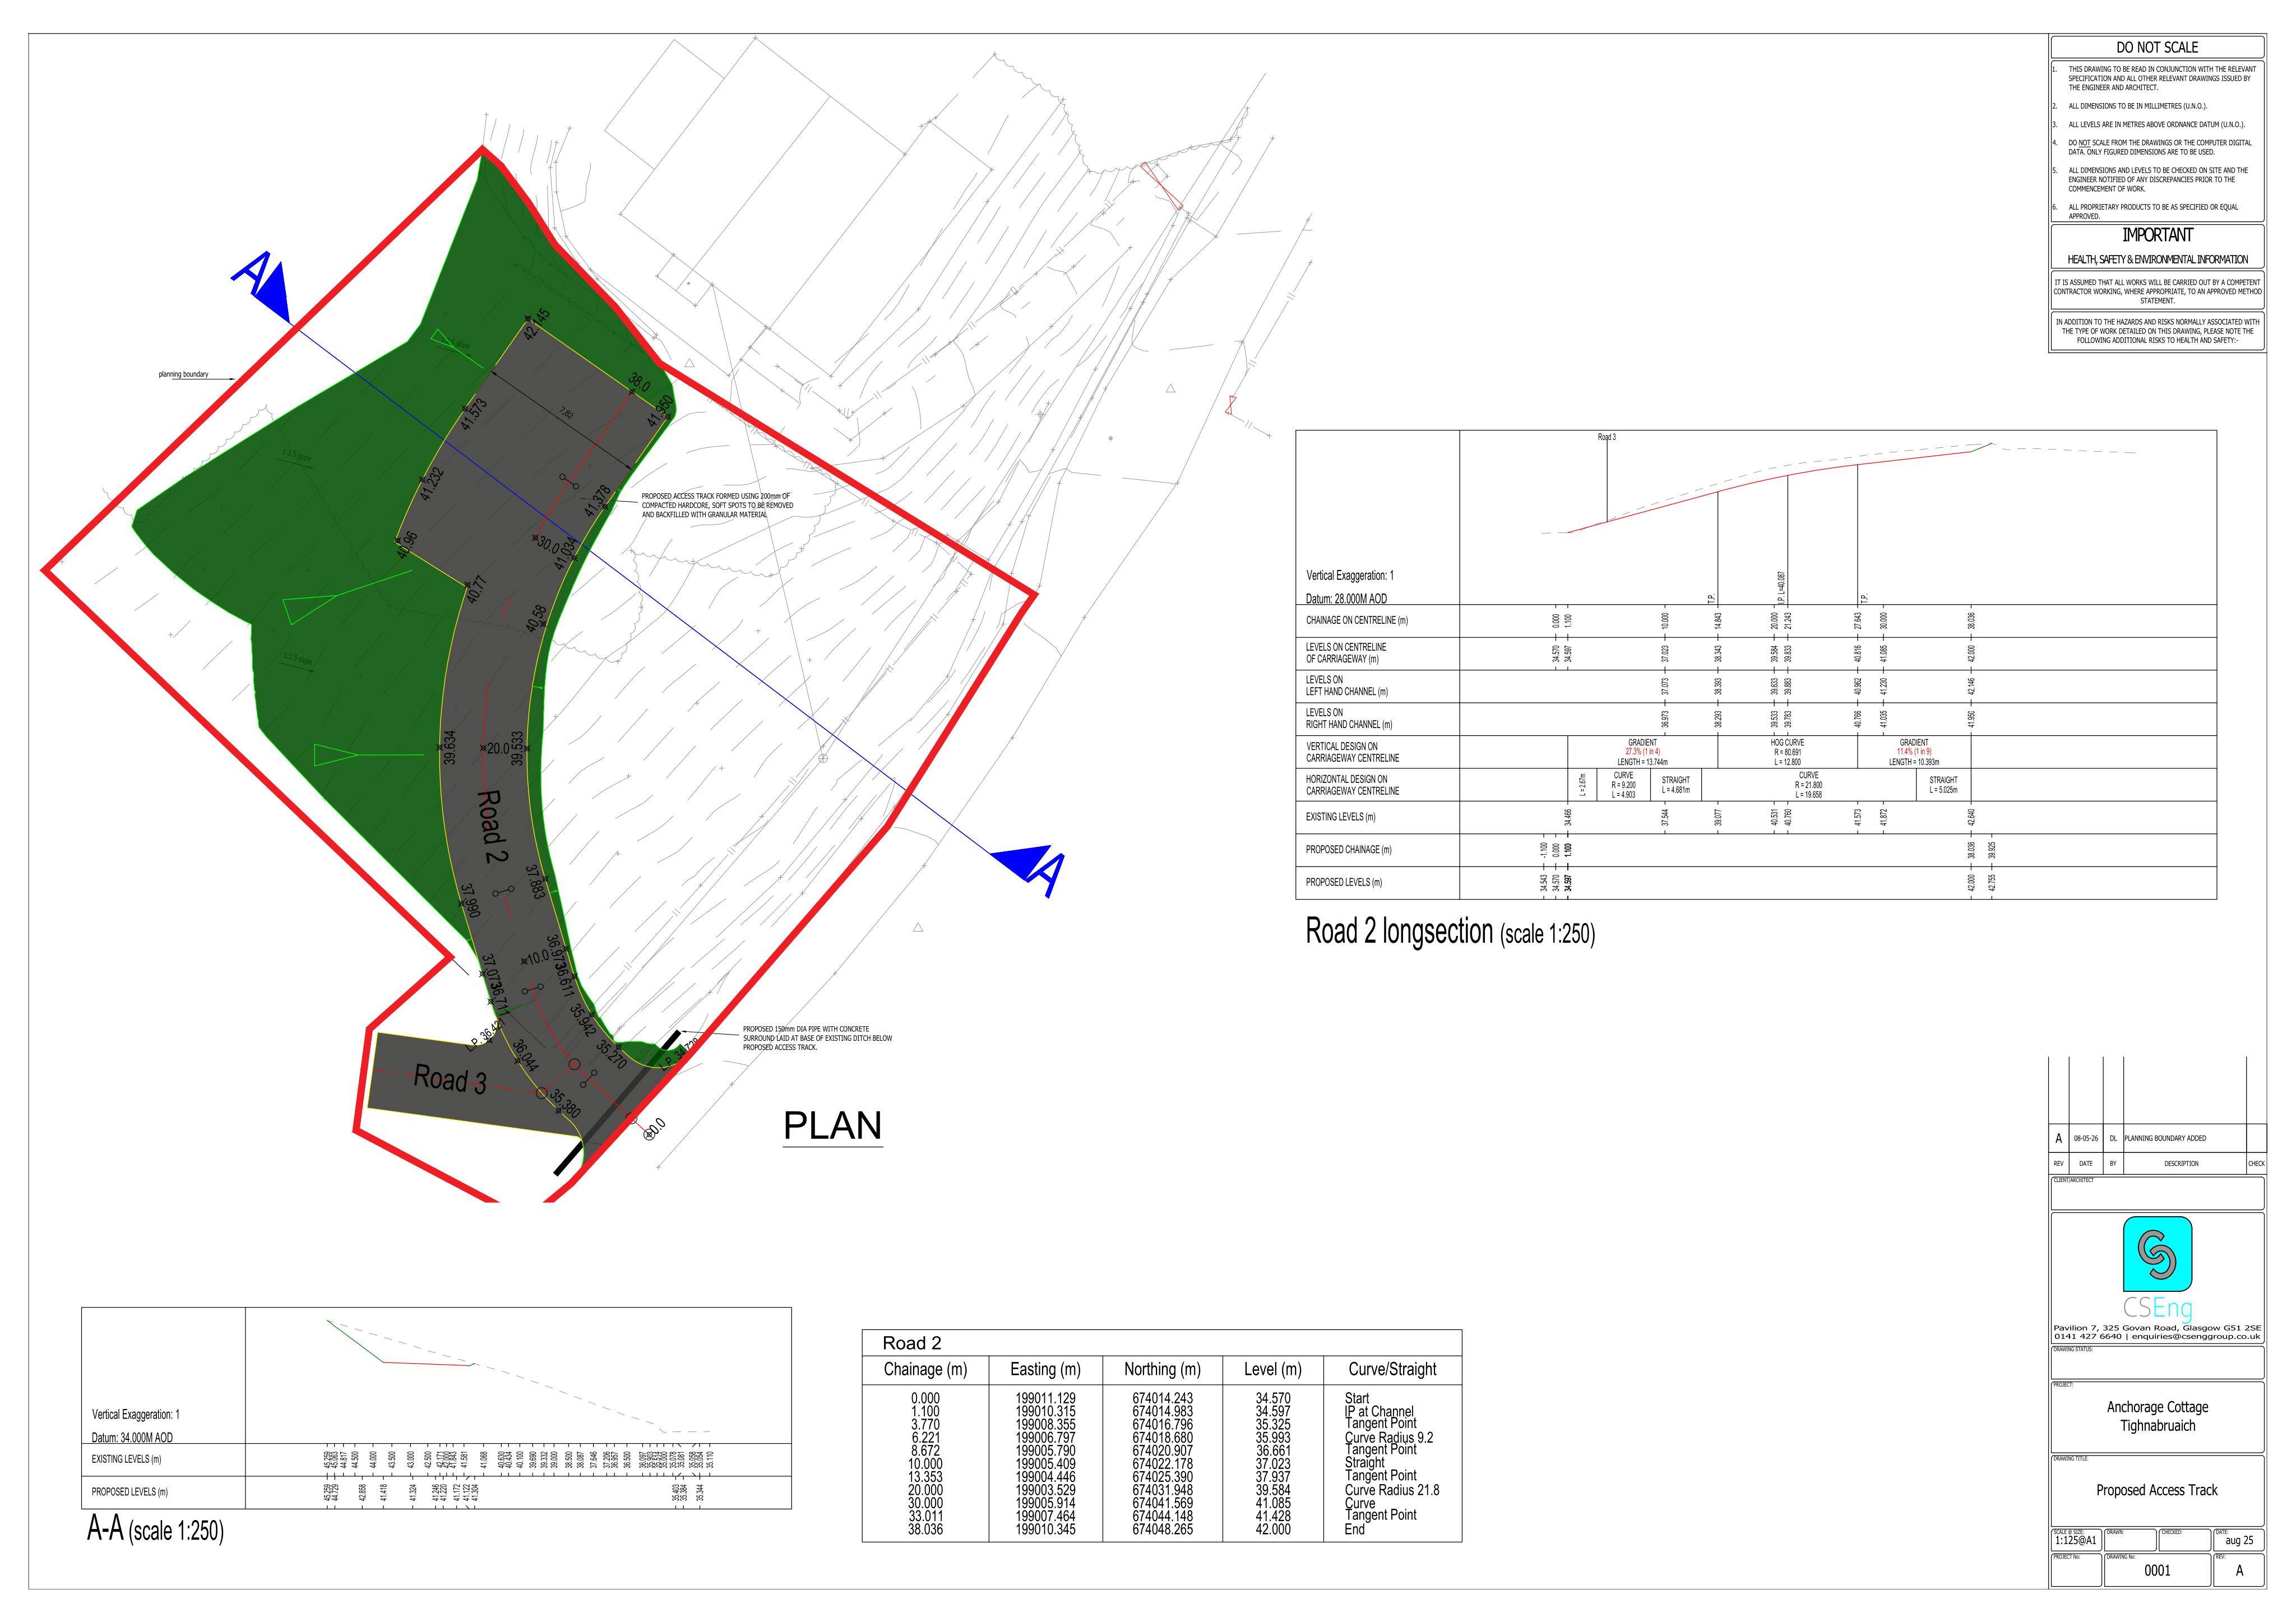This screenshot has width=2296, height=1622.
Task: Click the CSEng company logo
Action: click(2157, 1268)
